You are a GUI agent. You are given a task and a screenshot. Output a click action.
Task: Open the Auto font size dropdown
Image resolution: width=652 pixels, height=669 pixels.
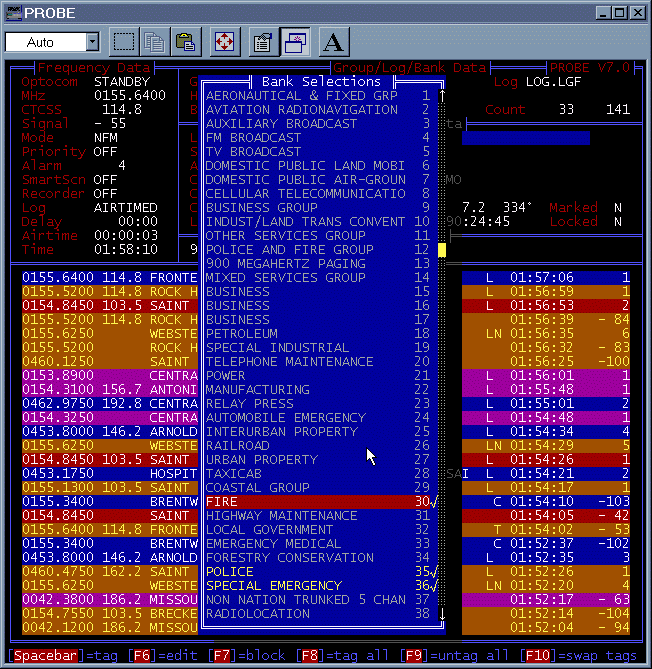[x=93, y=42]
